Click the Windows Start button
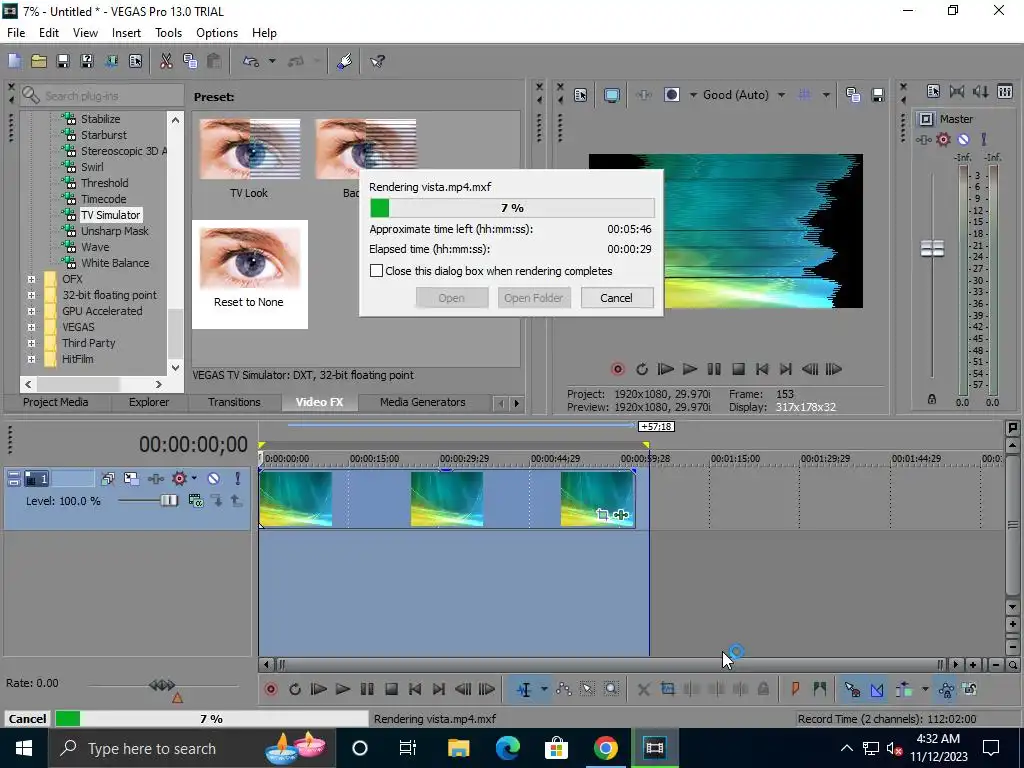 tap(24, 748)
